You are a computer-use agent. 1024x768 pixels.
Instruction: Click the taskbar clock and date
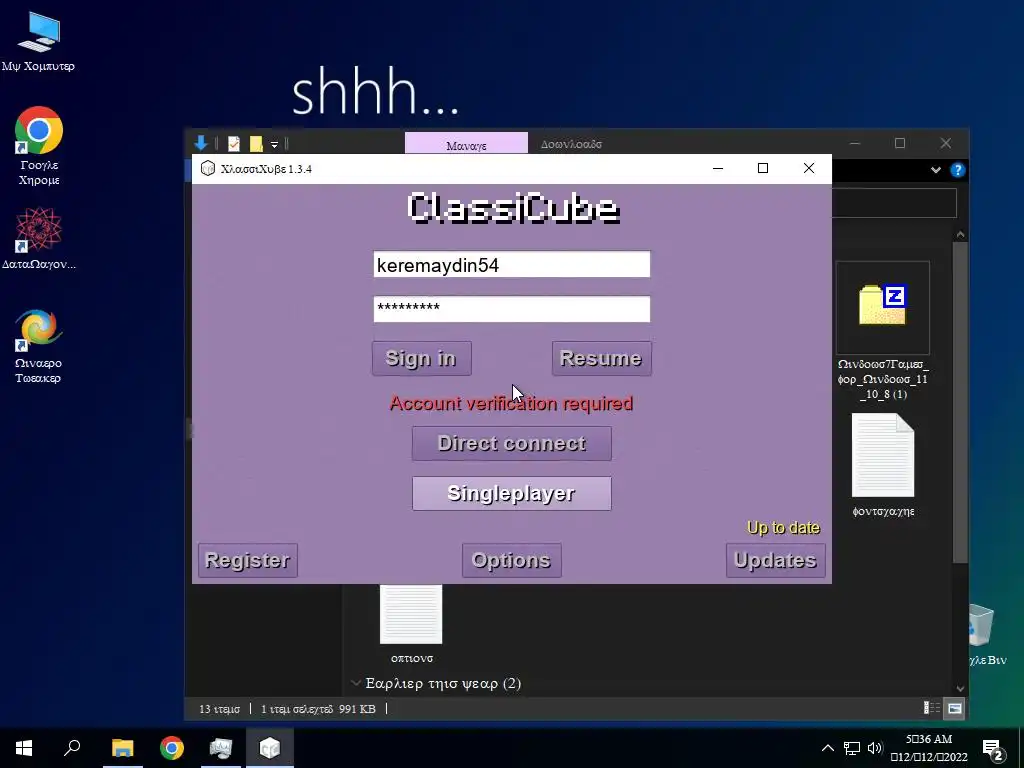[x=929, y=748]
